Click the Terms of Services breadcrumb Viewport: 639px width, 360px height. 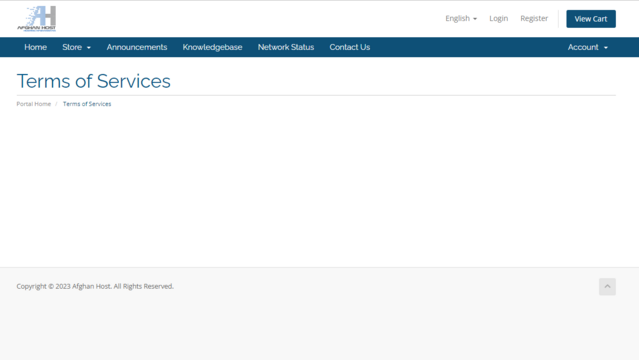click(x=87, y=104)
